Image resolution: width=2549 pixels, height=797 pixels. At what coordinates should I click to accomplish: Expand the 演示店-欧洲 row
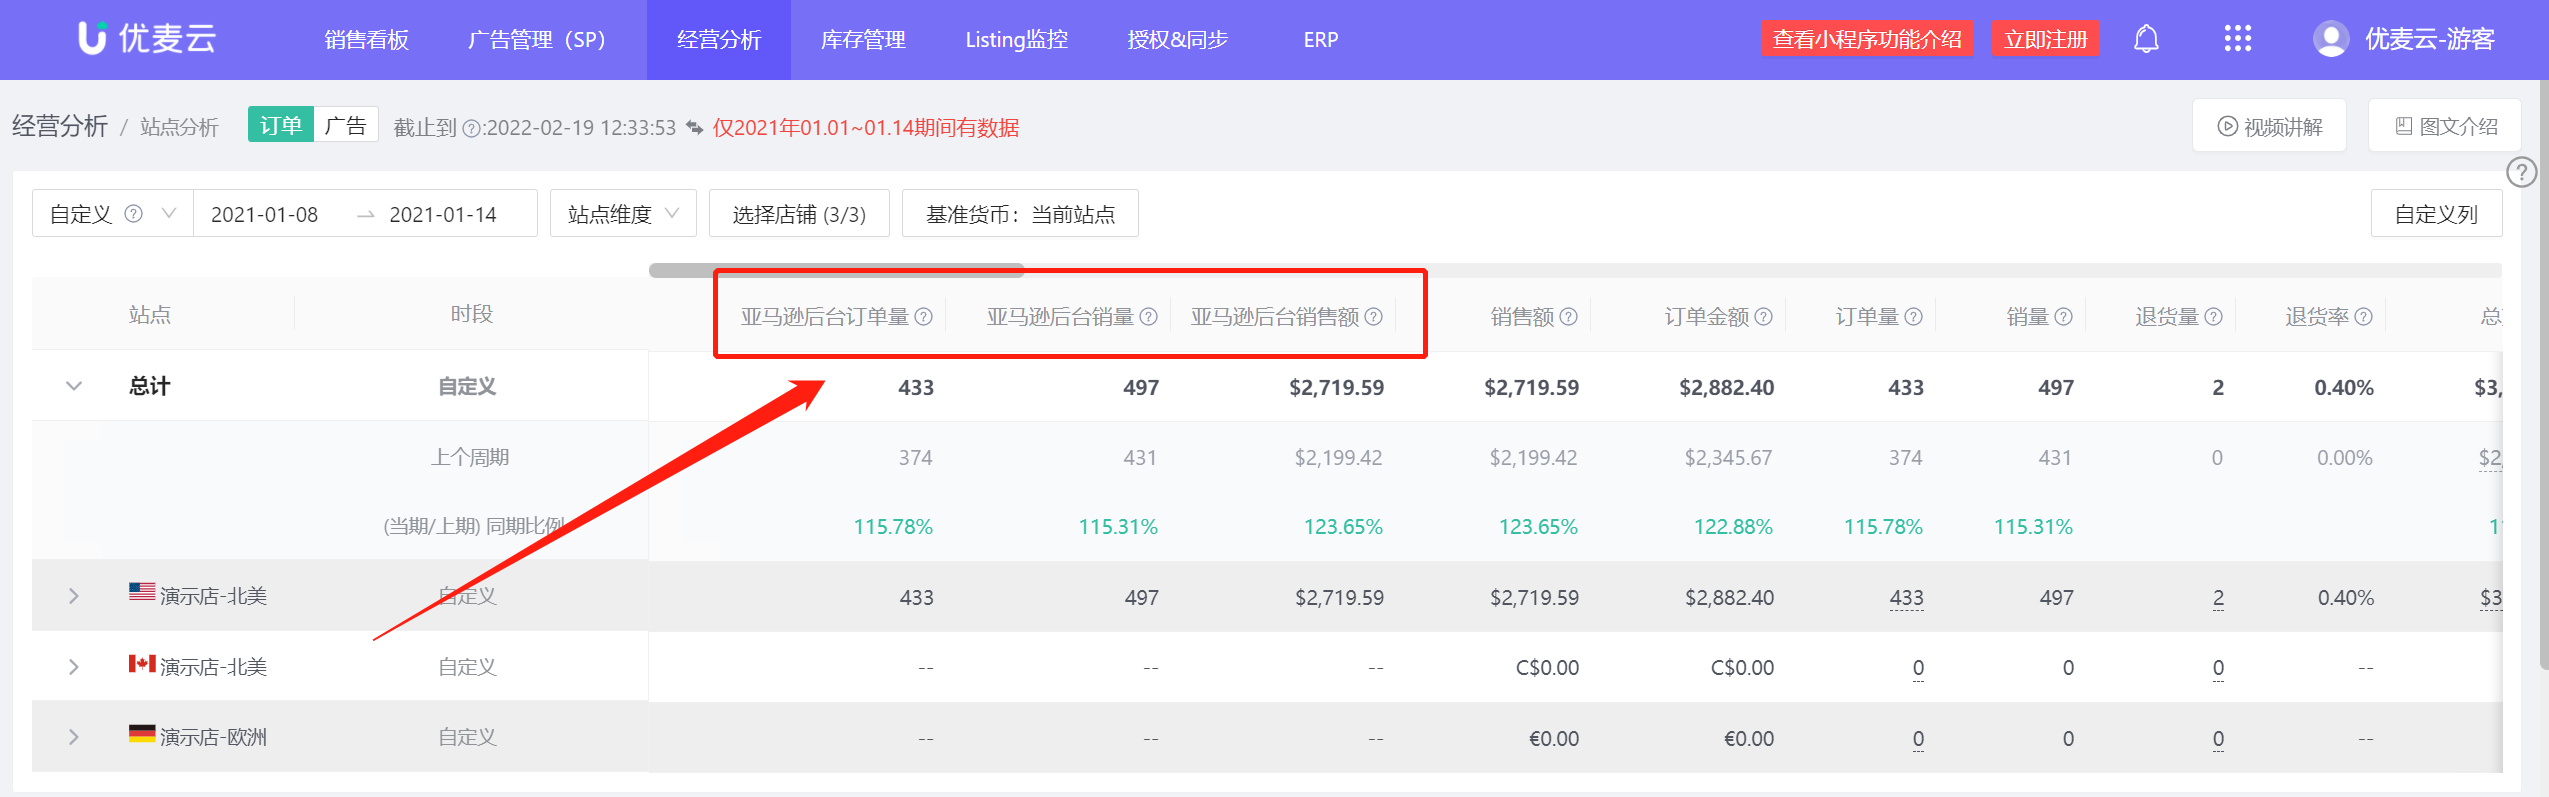[74, 737]
